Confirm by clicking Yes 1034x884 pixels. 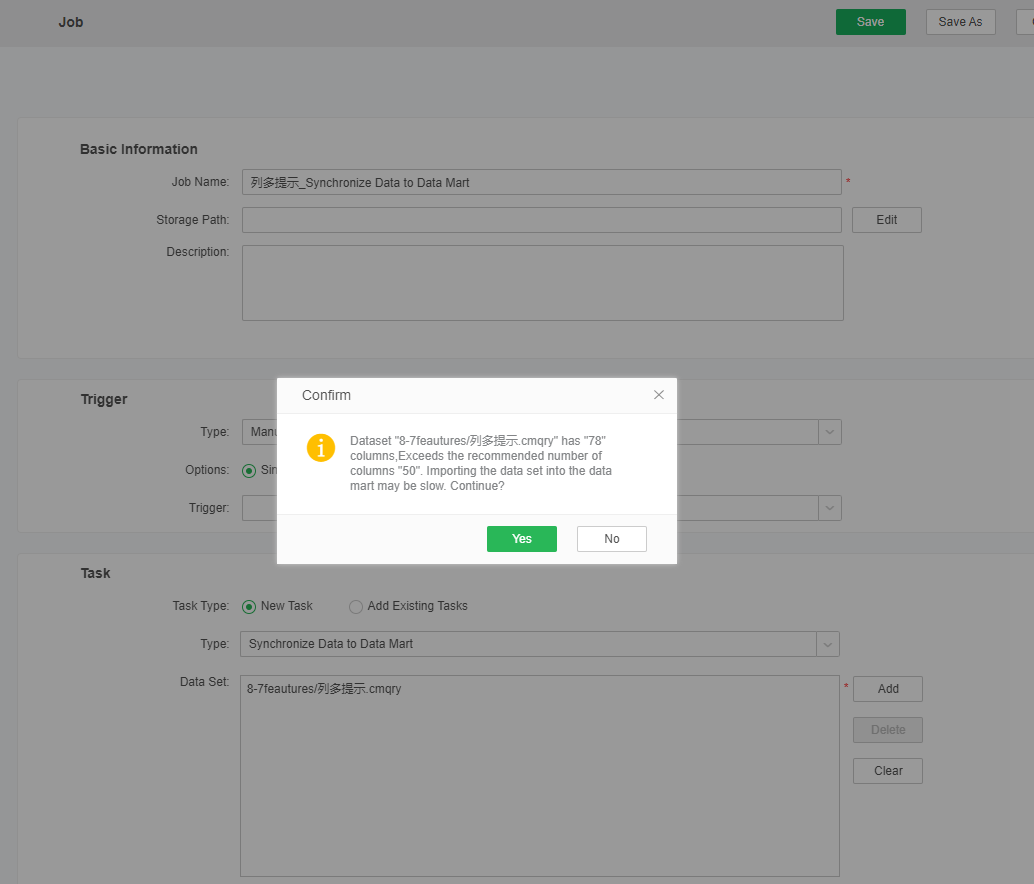coord(521,539)
